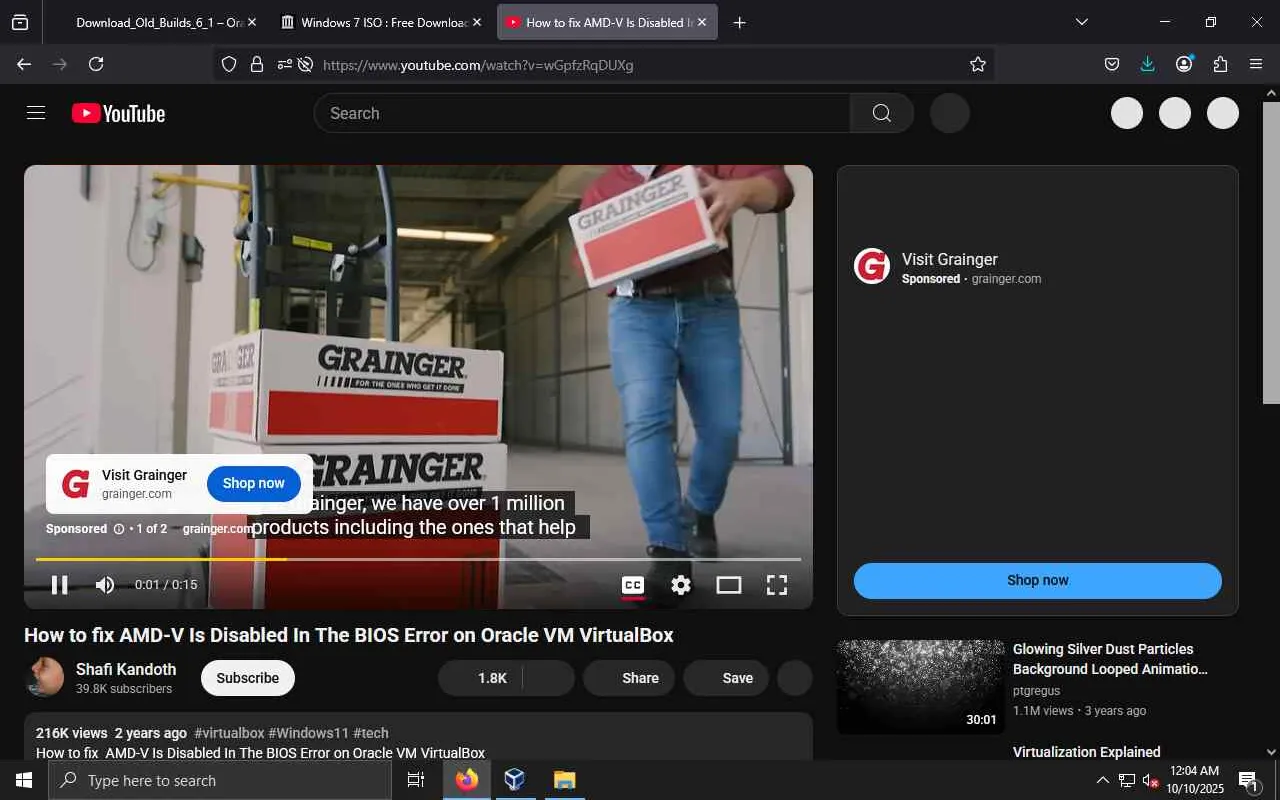Select the How to fix AMD-V tab
The image size is (1280, 800).
[x=607, y=22]
